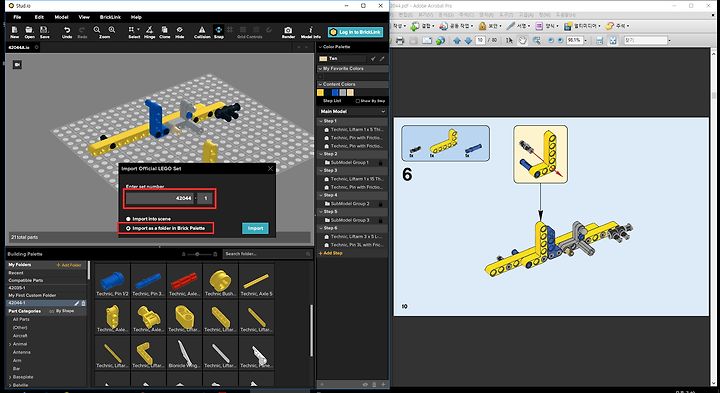Click the print icon in Acrobat
Image resolution: width=720 pixels, height=393 pixels.
coord(399,40)
